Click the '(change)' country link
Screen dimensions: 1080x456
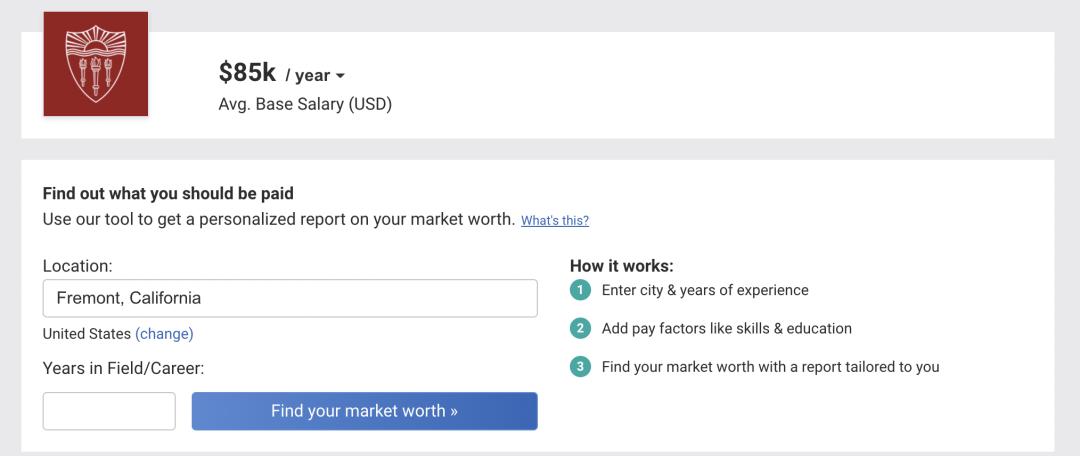click(164, 334)
